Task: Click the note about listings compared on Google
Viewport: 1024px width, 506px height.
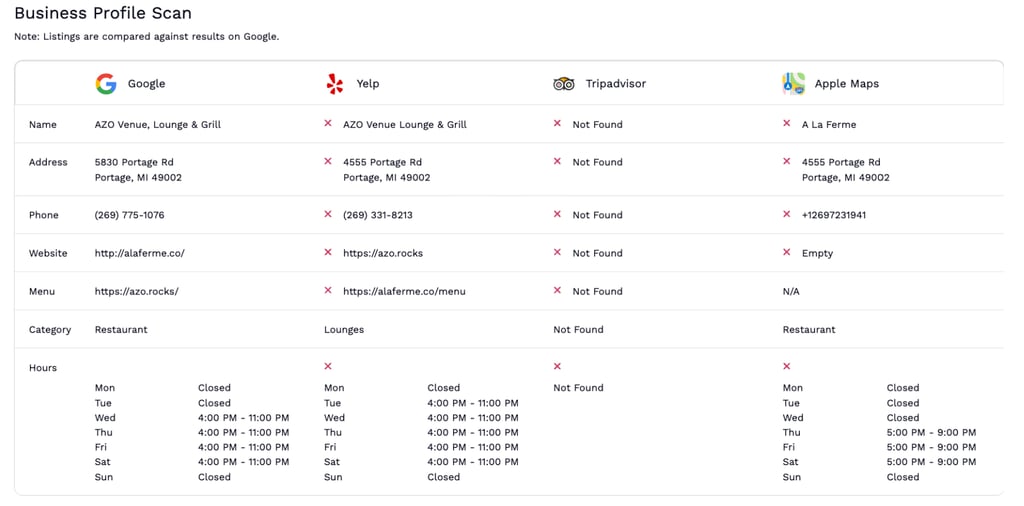Action: coord(147,37)
